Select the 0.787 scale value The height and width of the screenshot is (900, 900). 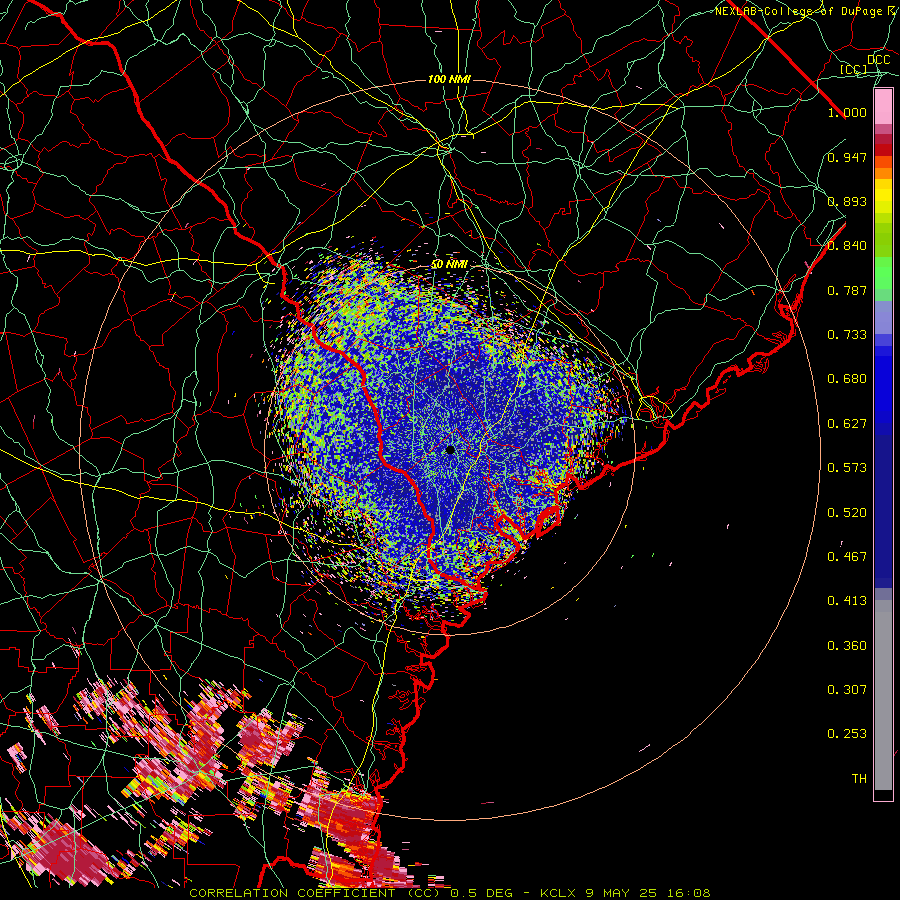[847, 290]
